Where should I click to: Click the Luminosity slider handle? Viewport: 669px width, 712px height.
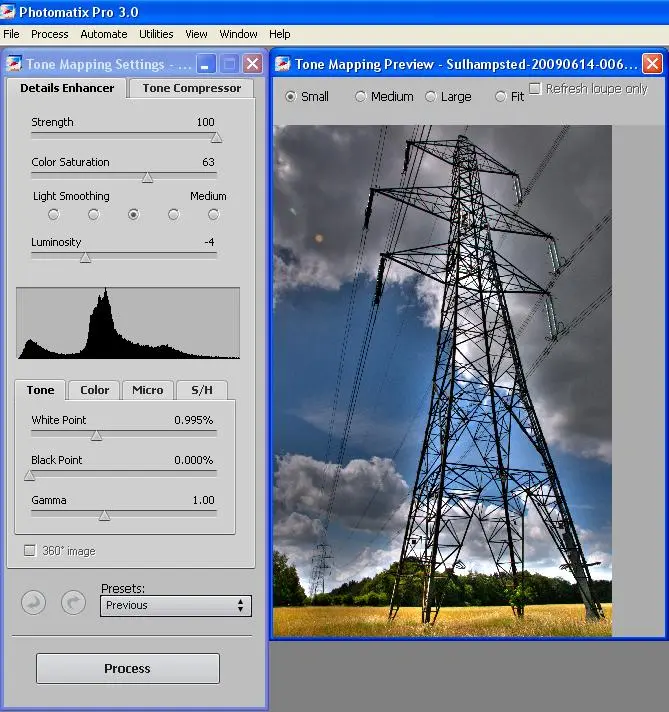[85, 257]
